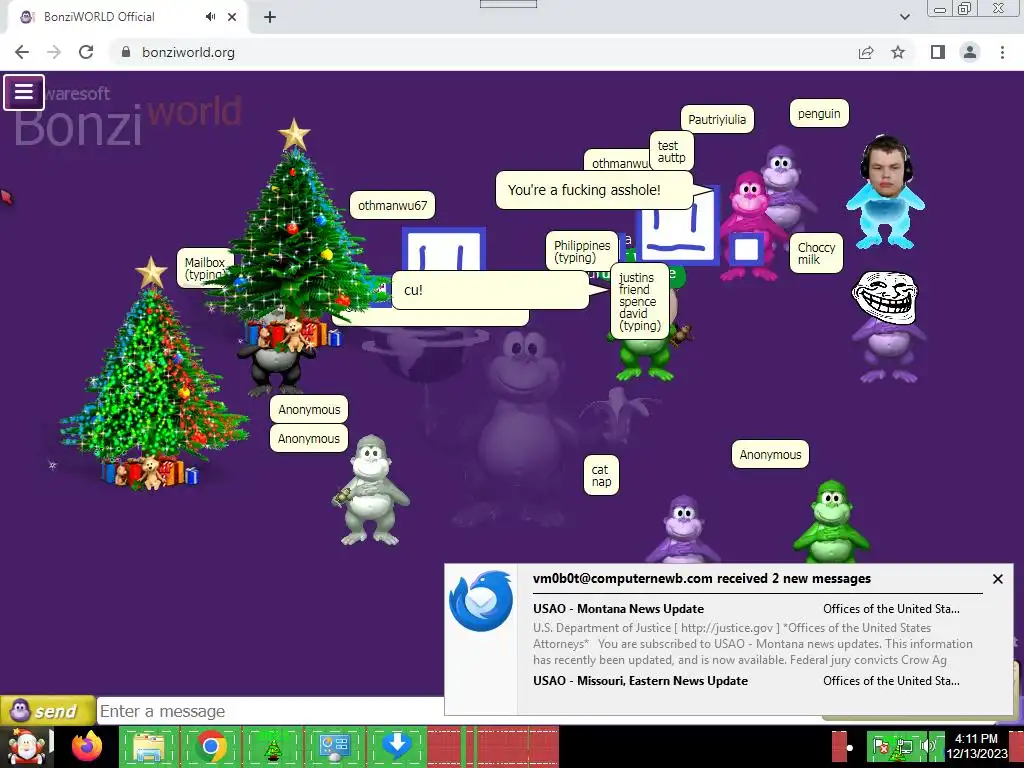The height and width of the screenshot is (768, 1024).
Task: Open the network tray icon
Action: [x=904, y=746]
